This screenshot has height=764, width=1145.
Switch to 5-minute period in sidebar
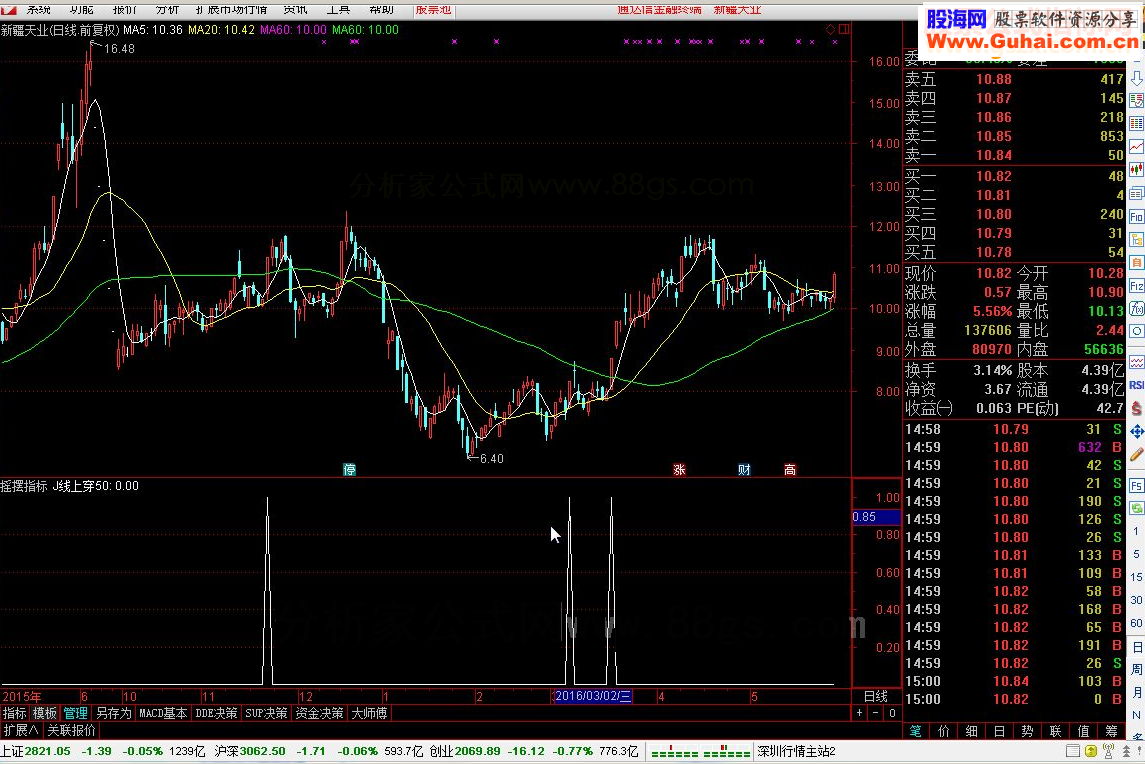coord(1137,554)
